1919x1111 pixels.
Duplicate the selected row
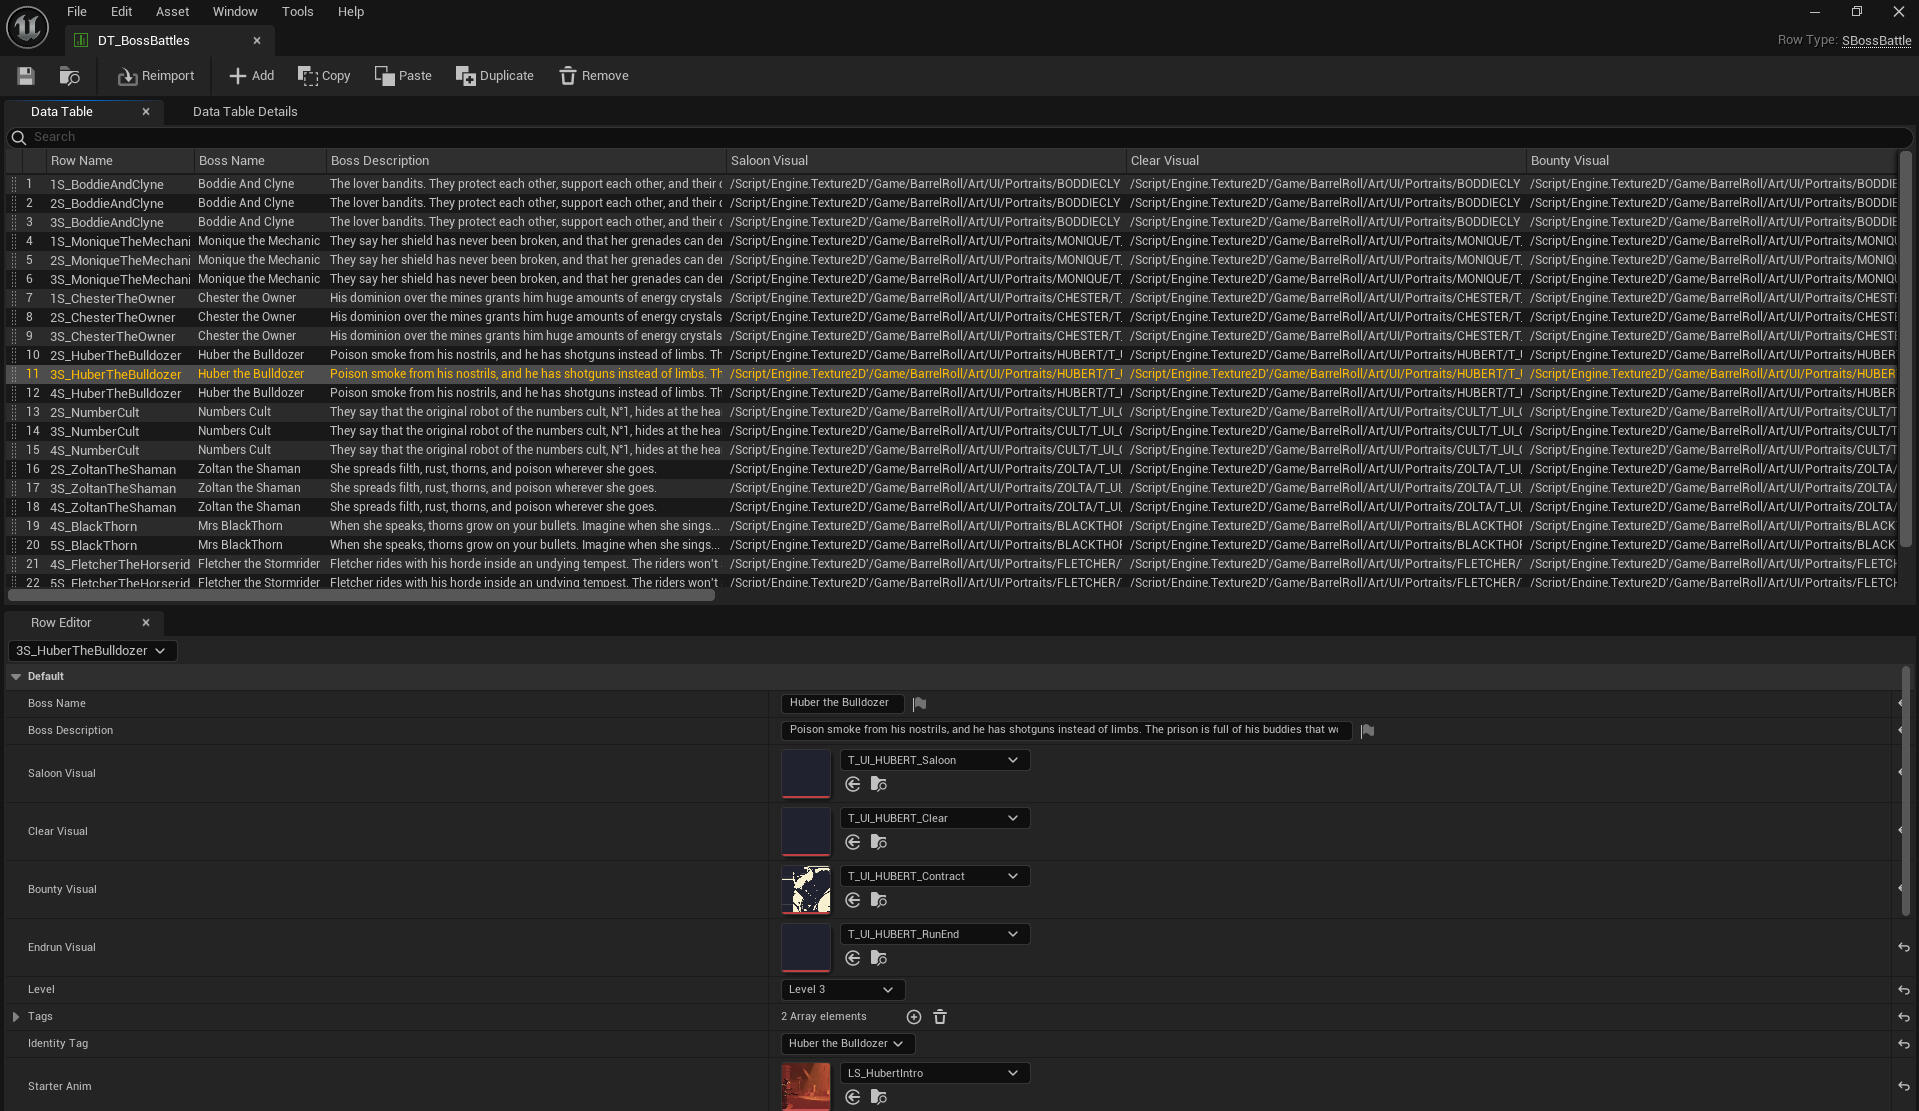[495, 76]
